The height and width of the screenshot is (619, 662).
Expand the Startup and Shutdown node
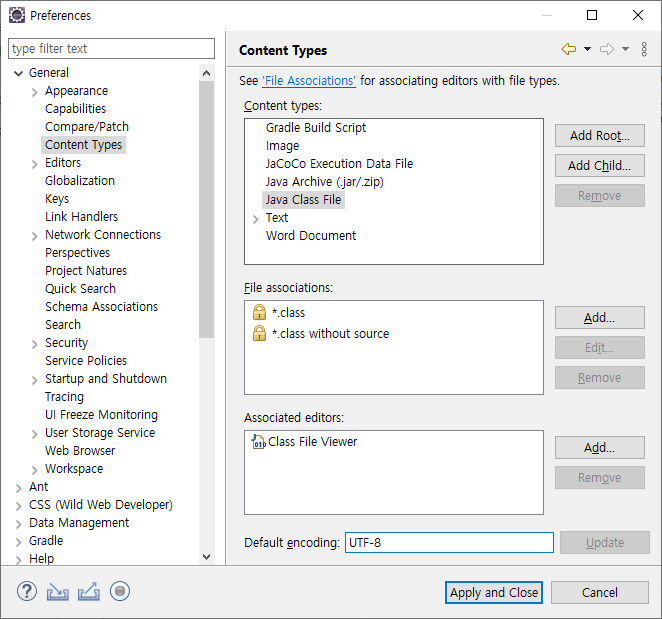pyautogui.click(x=35, y=380)
